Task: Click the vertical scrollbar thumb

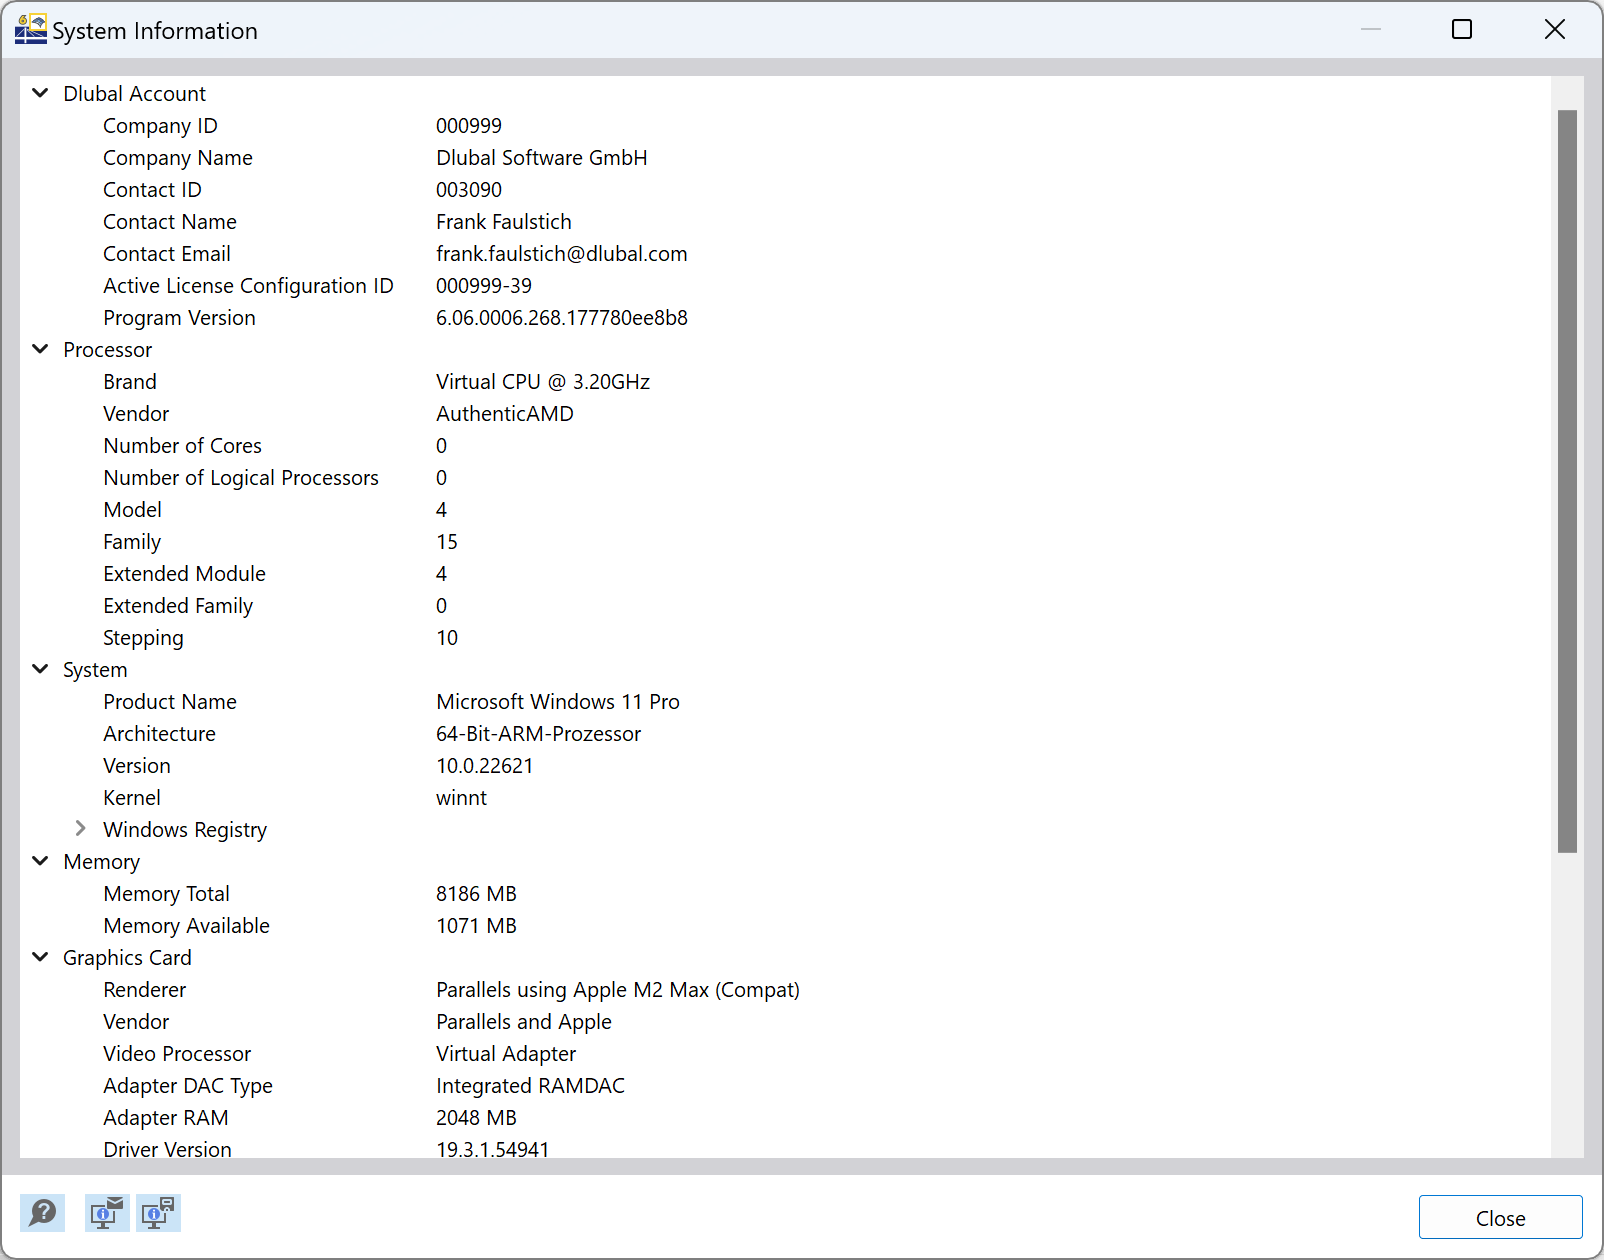Action: pyautogui.click(x=1567, y=481)
